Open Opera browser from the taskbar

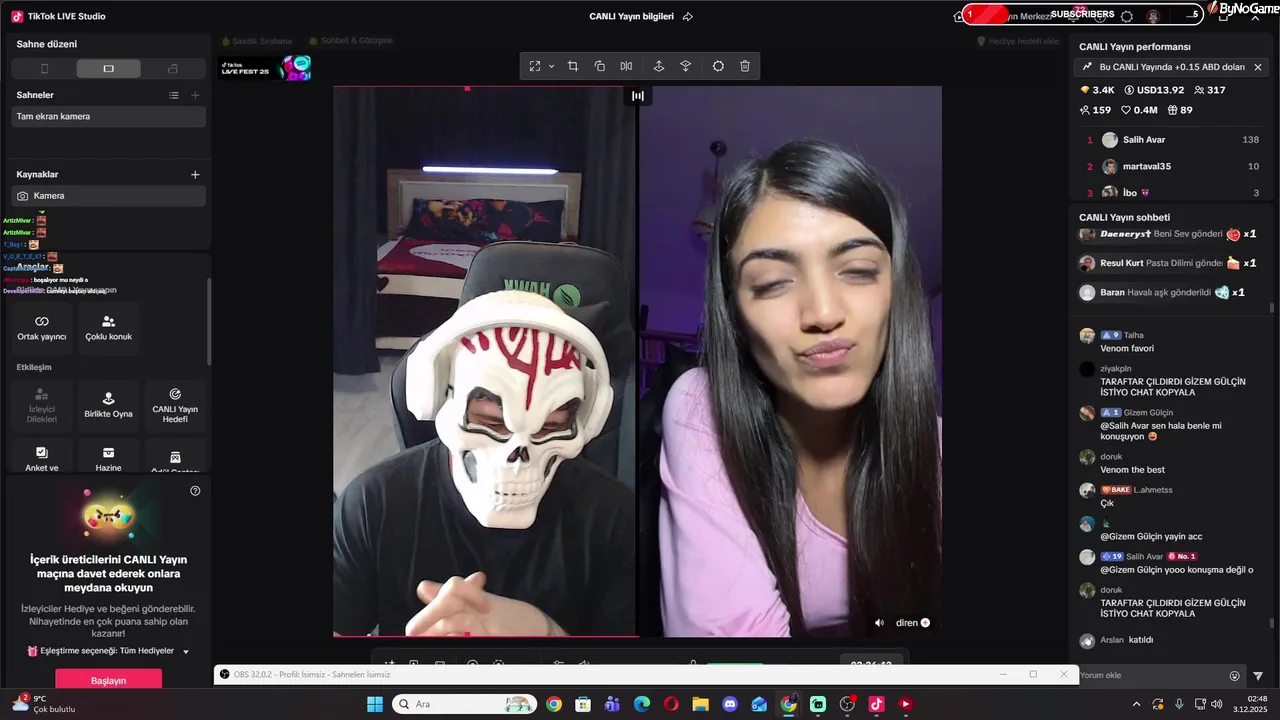[x=671, y=704]
